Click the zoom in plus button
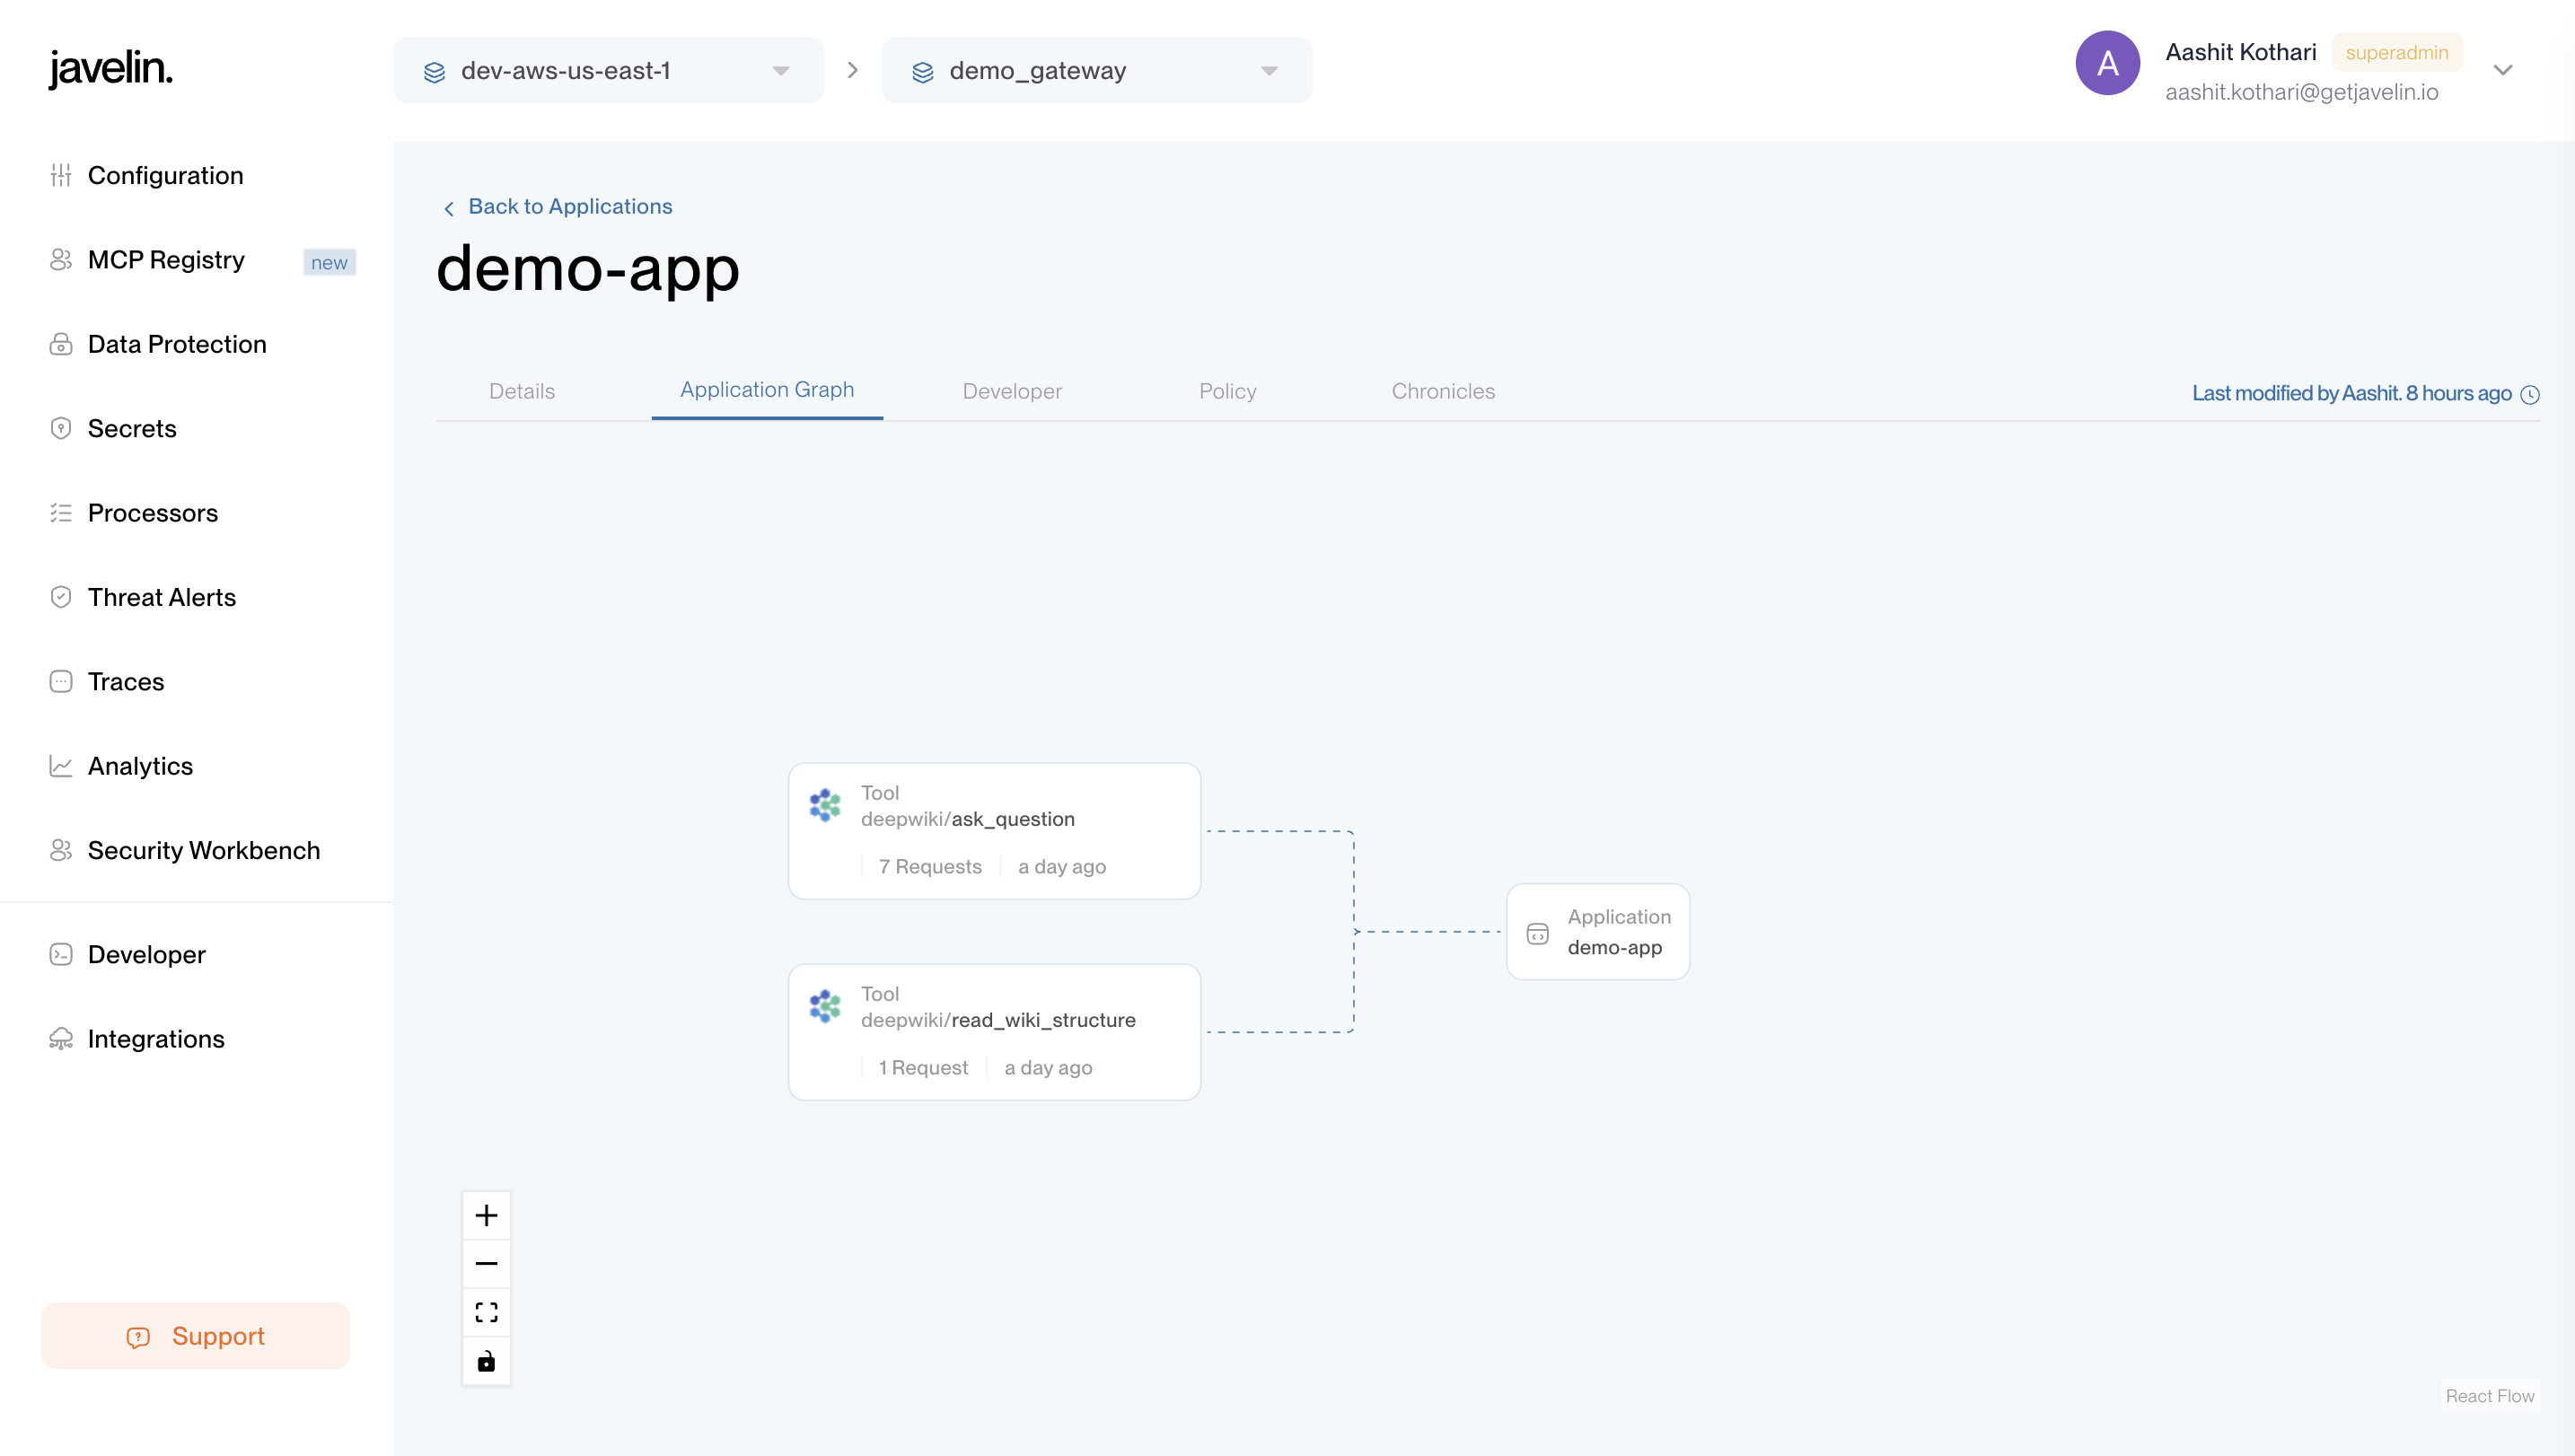Image resolution: width=2575 pixels, height=1456 pixels. tap(486, 1215)
